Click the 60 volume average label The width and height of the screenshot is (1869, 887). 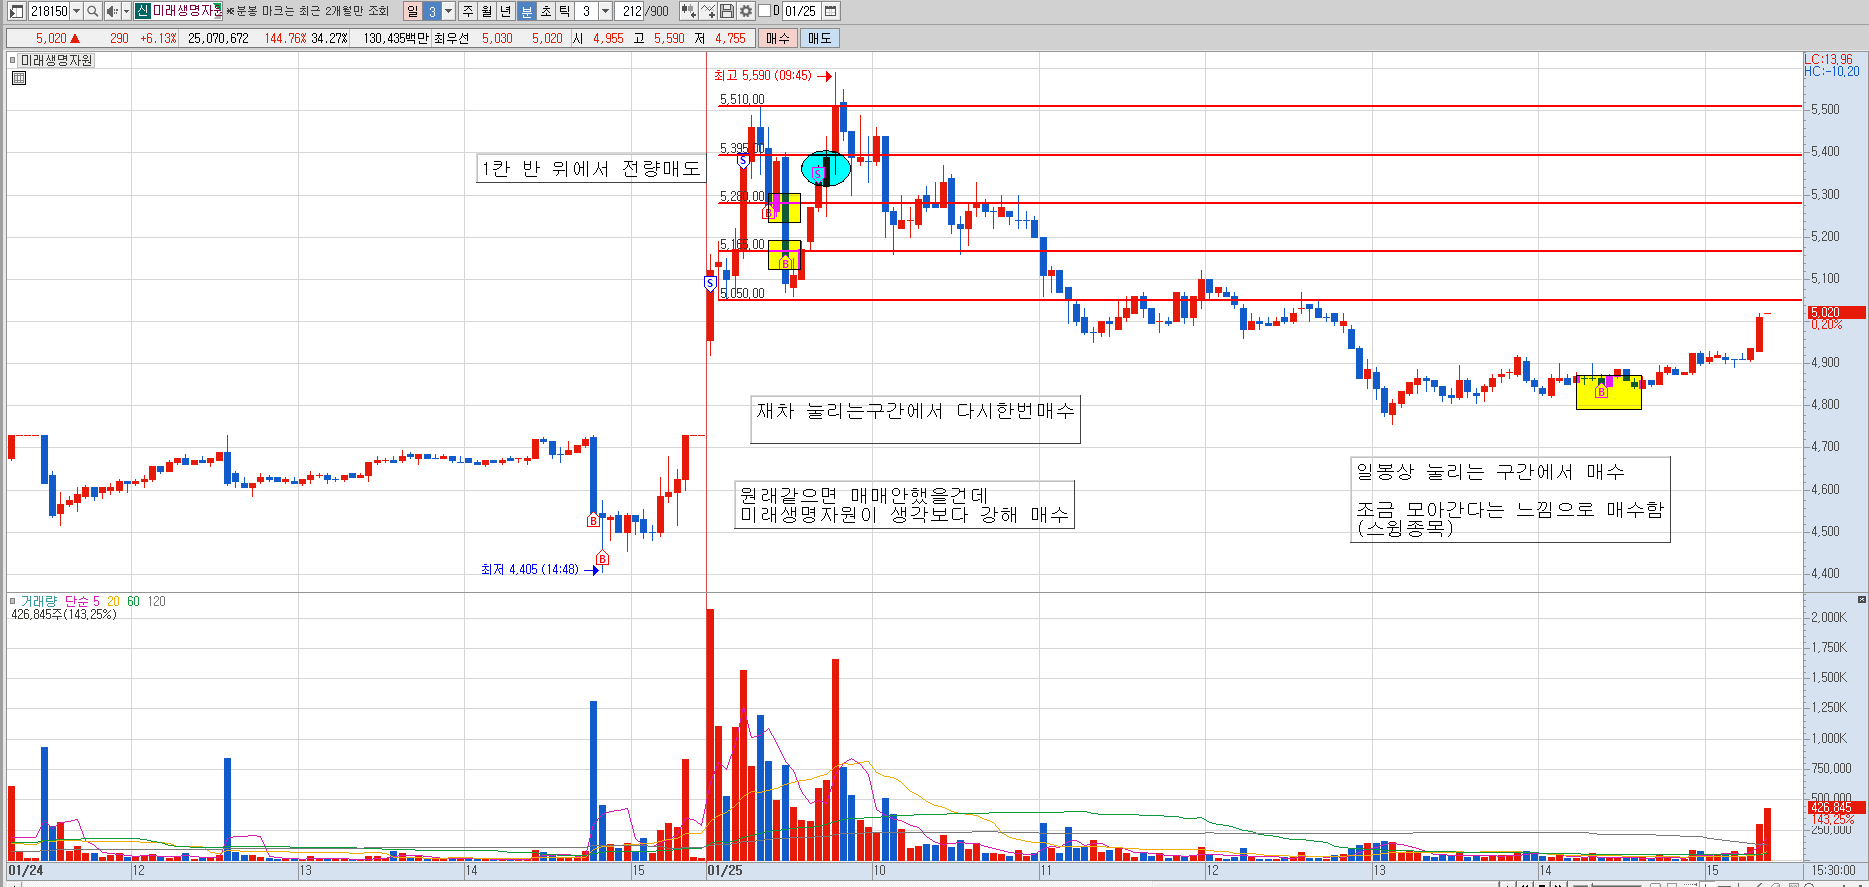(x=133, y=601)
